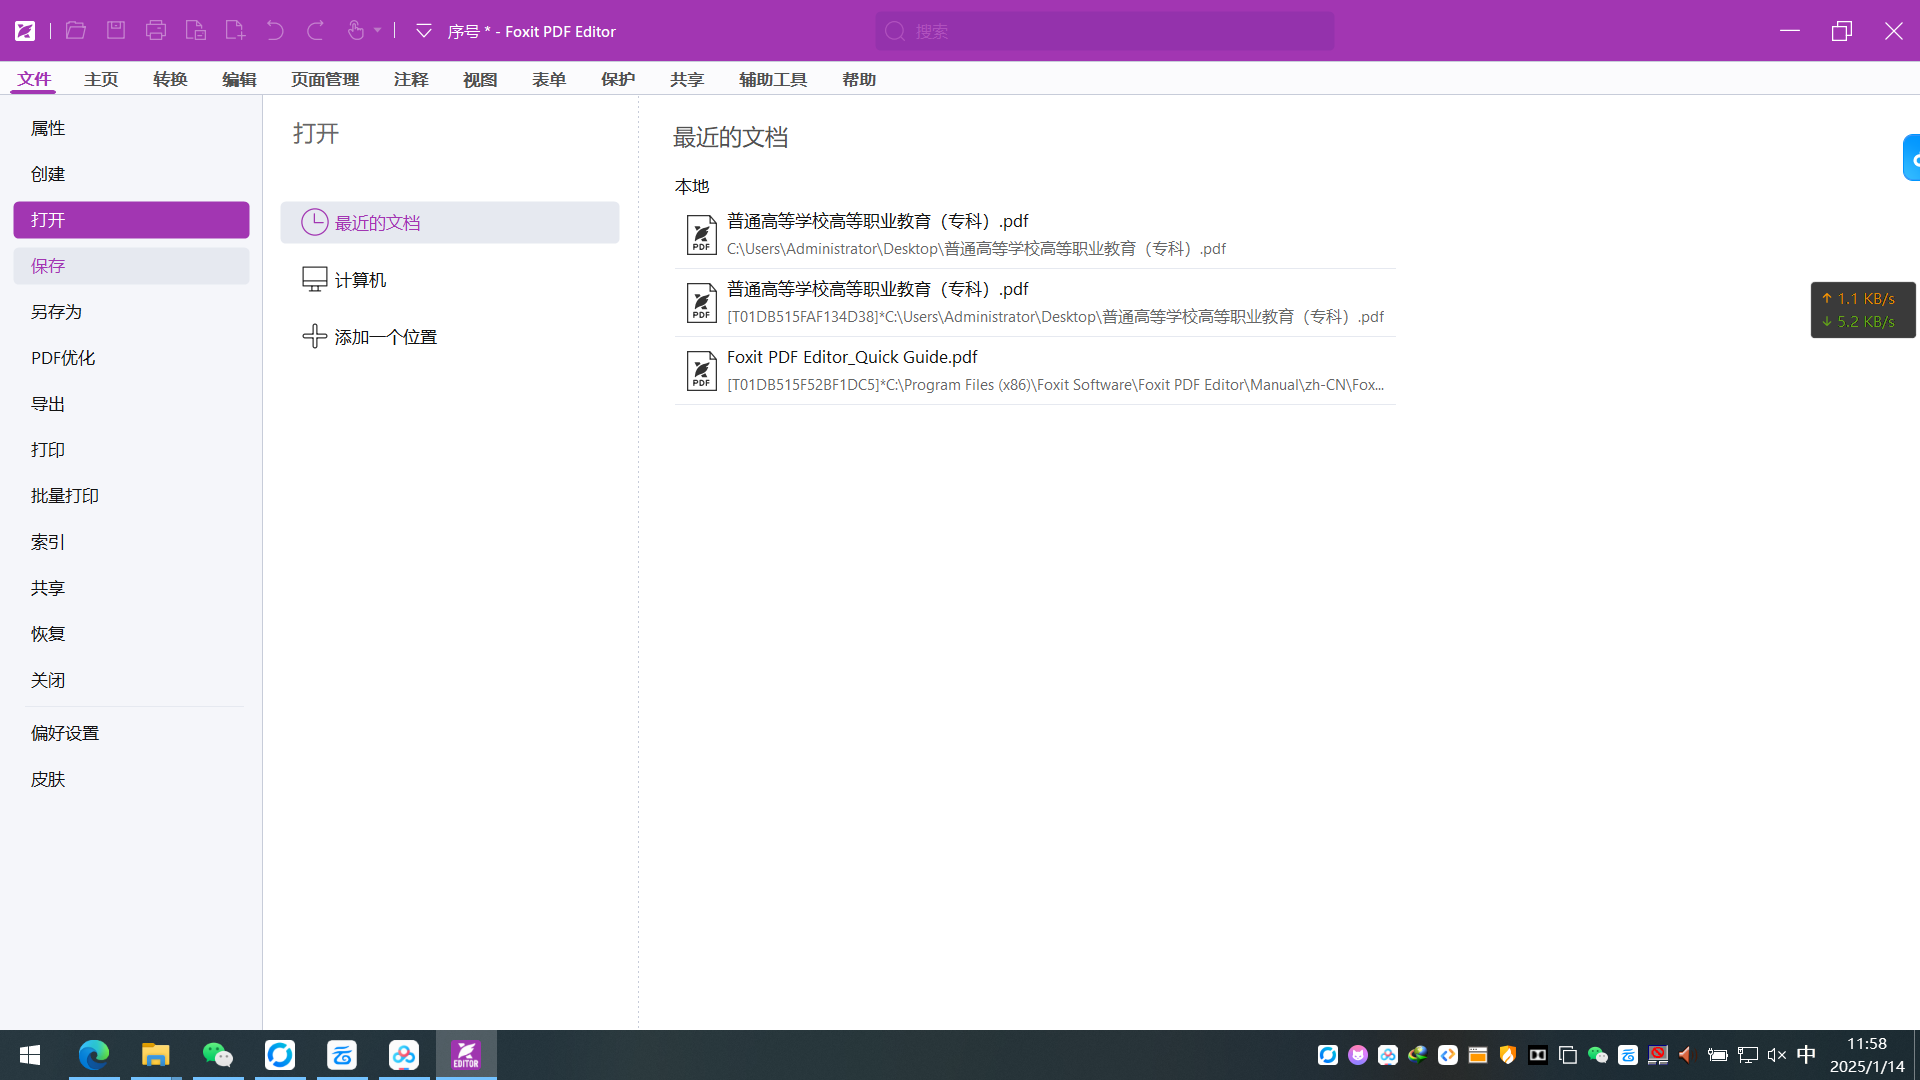This screenshot has height=1080, width=1920.
Task: Click the battery power tray icon
Action: click(x=1718, y=1055)
